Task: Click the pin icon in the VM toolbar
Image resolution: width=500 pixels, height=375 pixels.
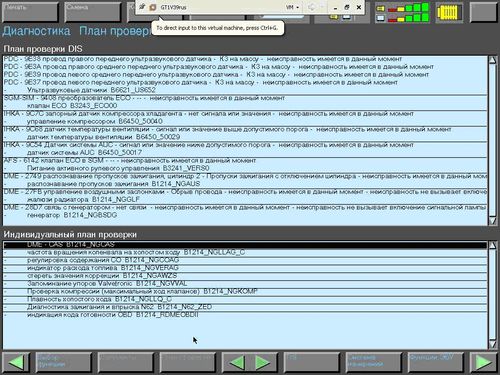Action: [x=142, y=7]
